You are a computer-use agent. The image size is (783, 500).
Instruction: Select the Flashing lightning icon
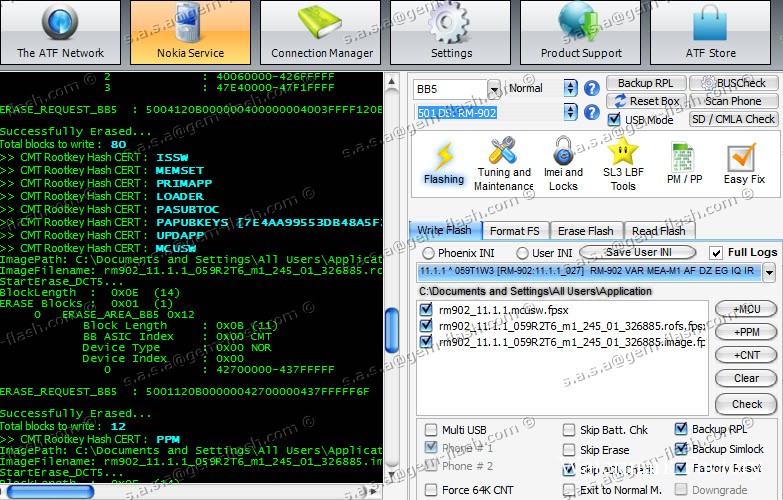click(443, 164)
